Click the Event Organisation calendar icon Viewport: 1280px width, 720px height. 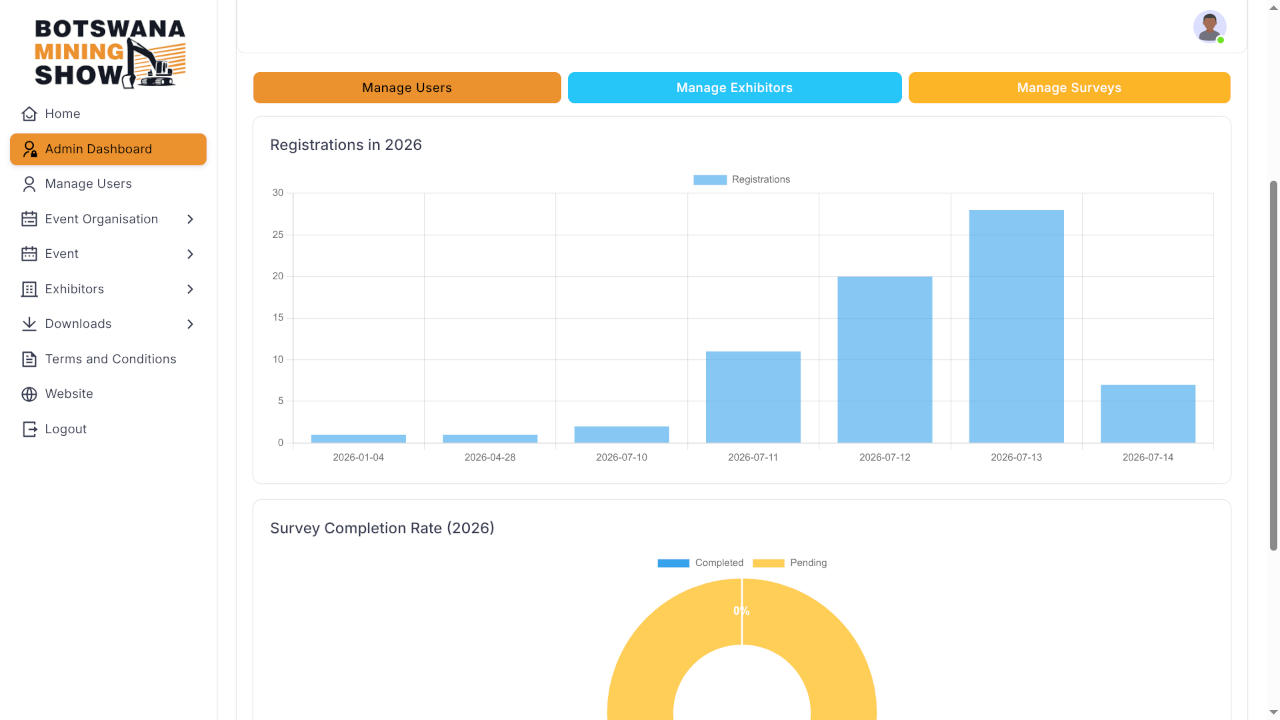[29, 219]
